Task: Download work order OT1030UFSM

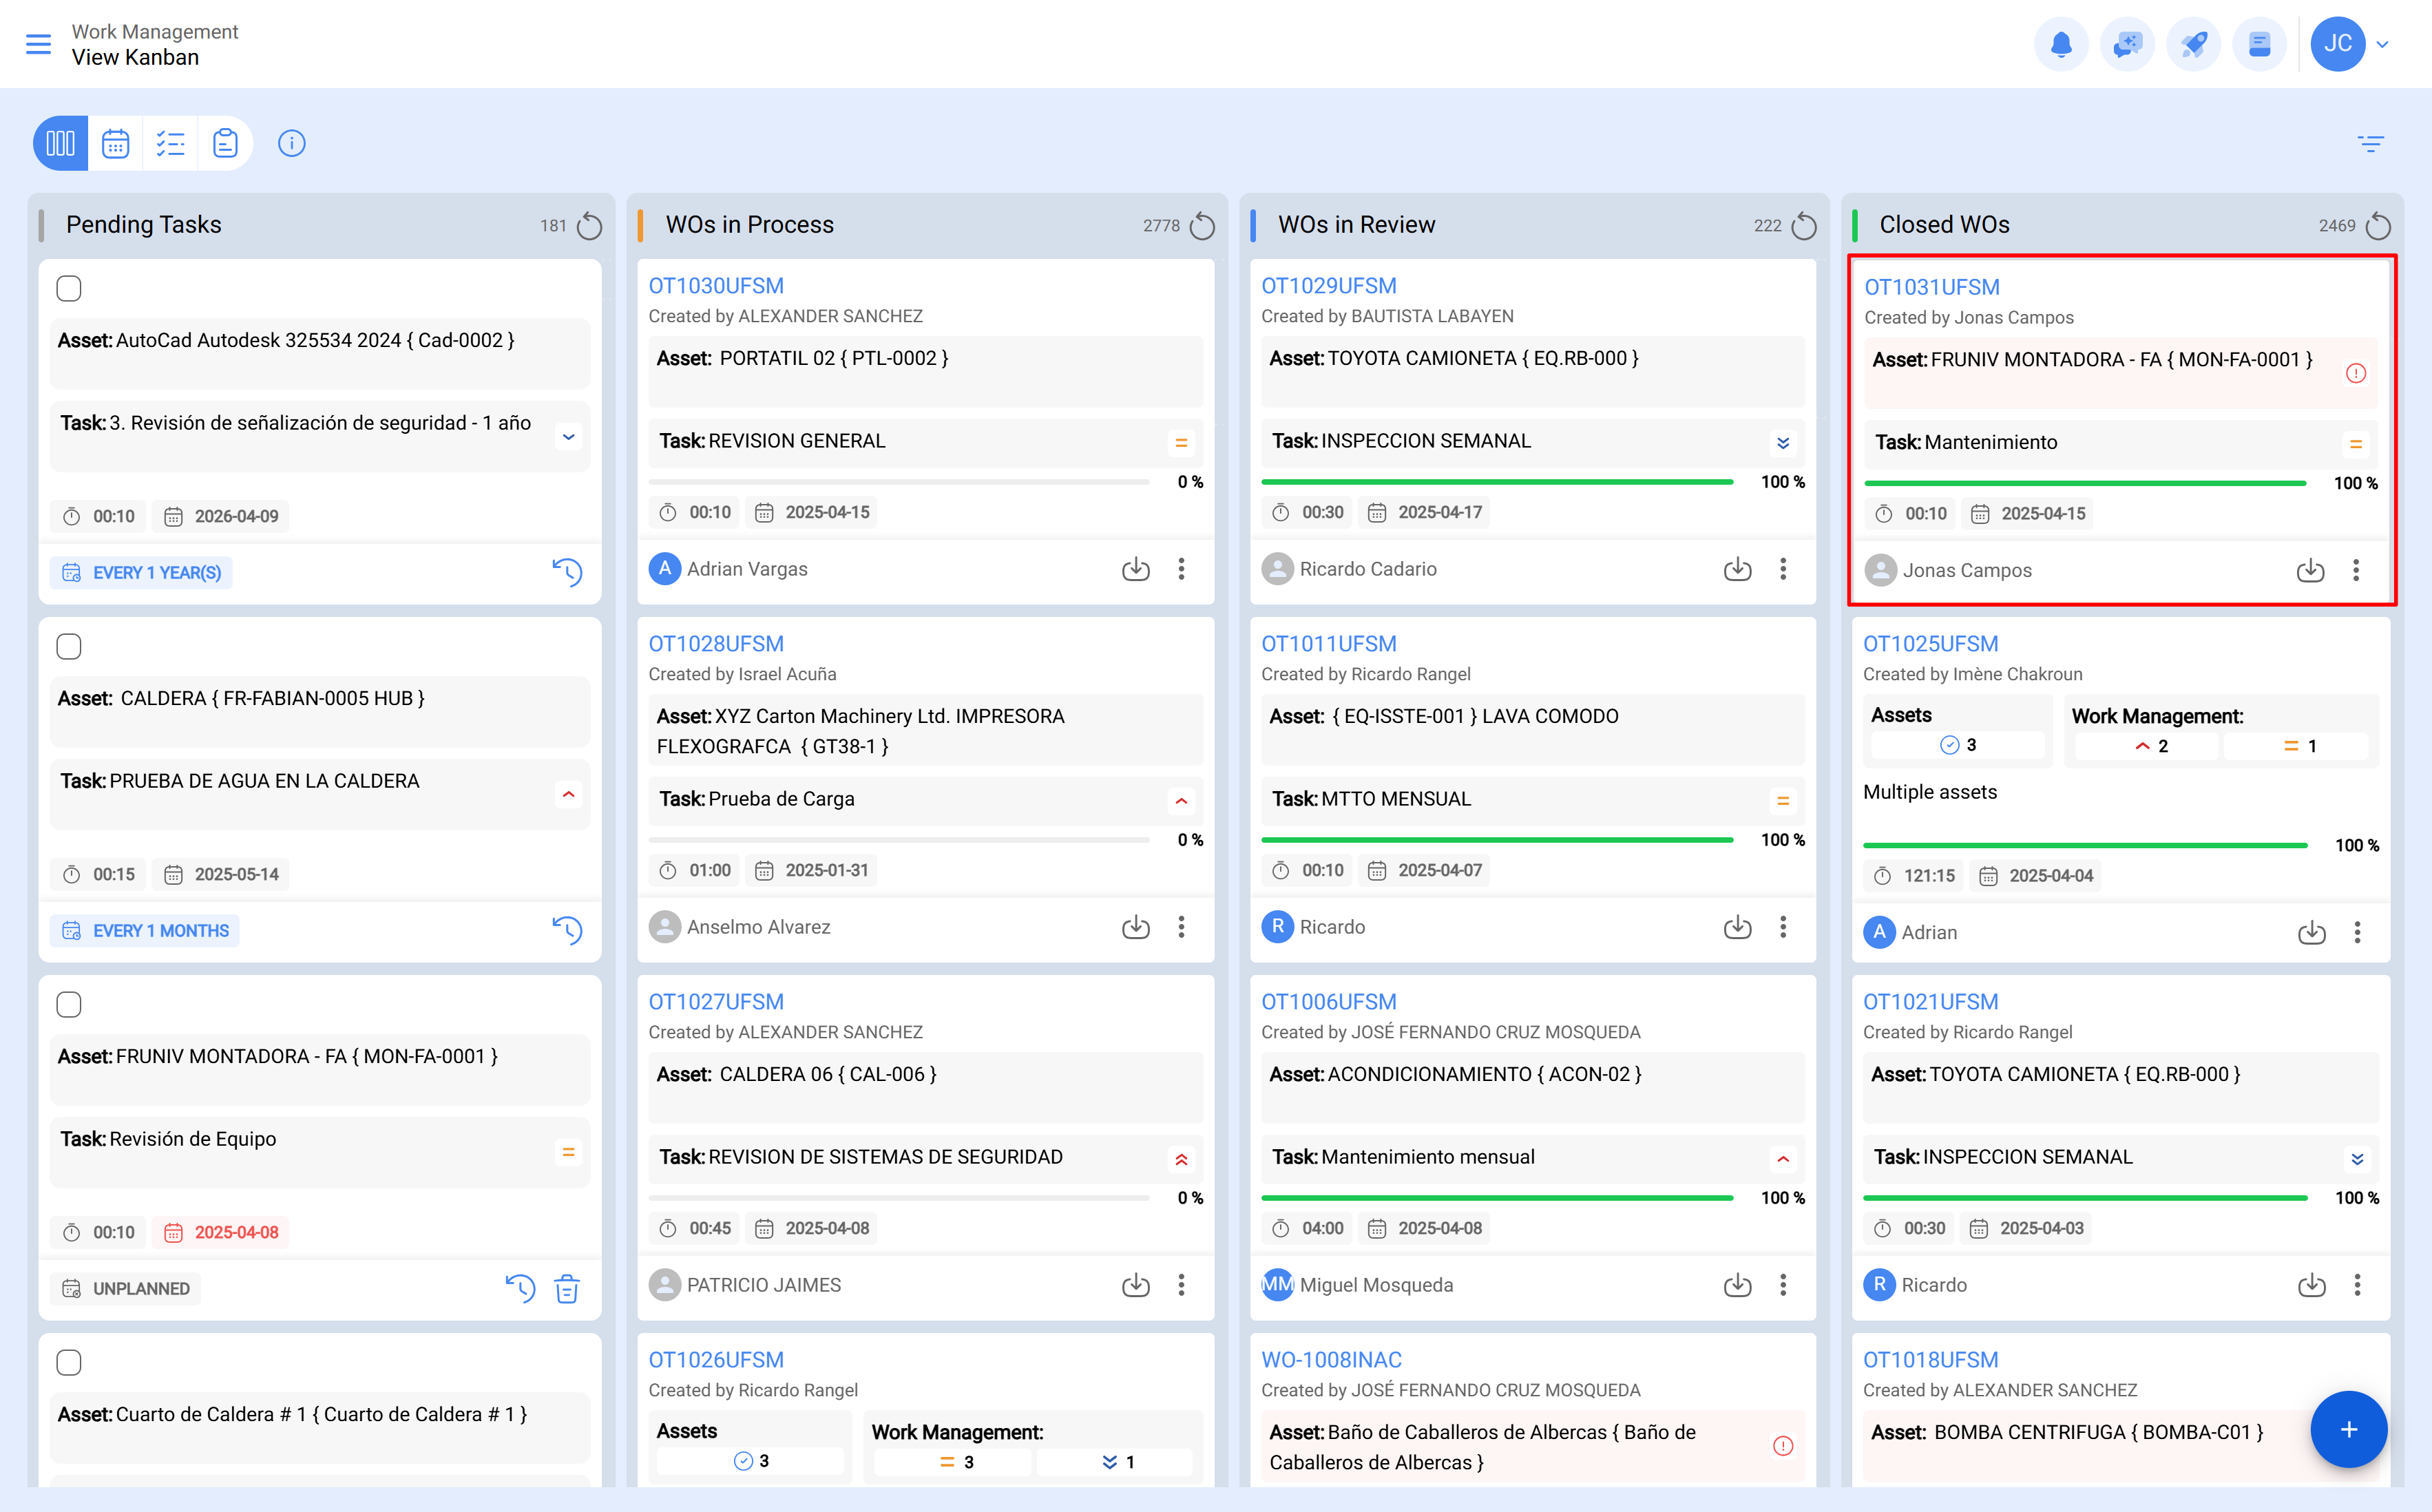Action: 1135,569
